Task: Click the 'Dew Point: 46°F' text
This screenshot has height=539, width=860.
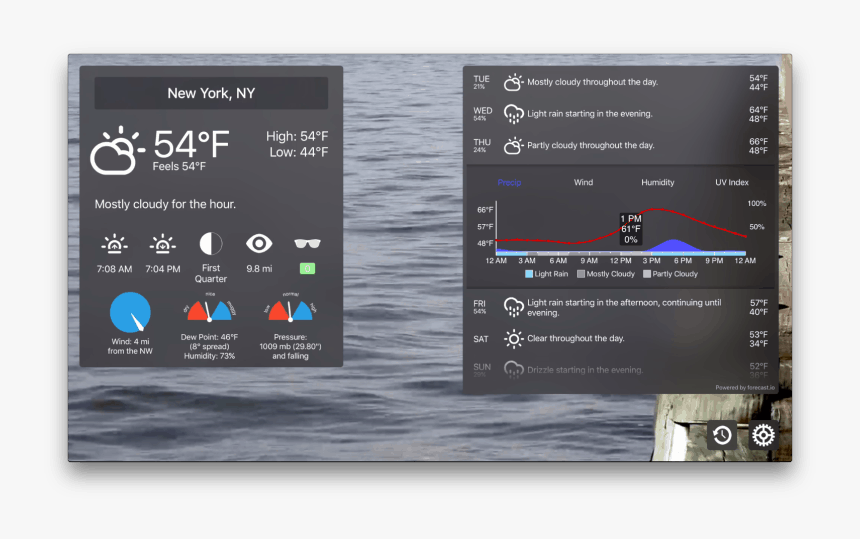Action: (x=209, y=337)
